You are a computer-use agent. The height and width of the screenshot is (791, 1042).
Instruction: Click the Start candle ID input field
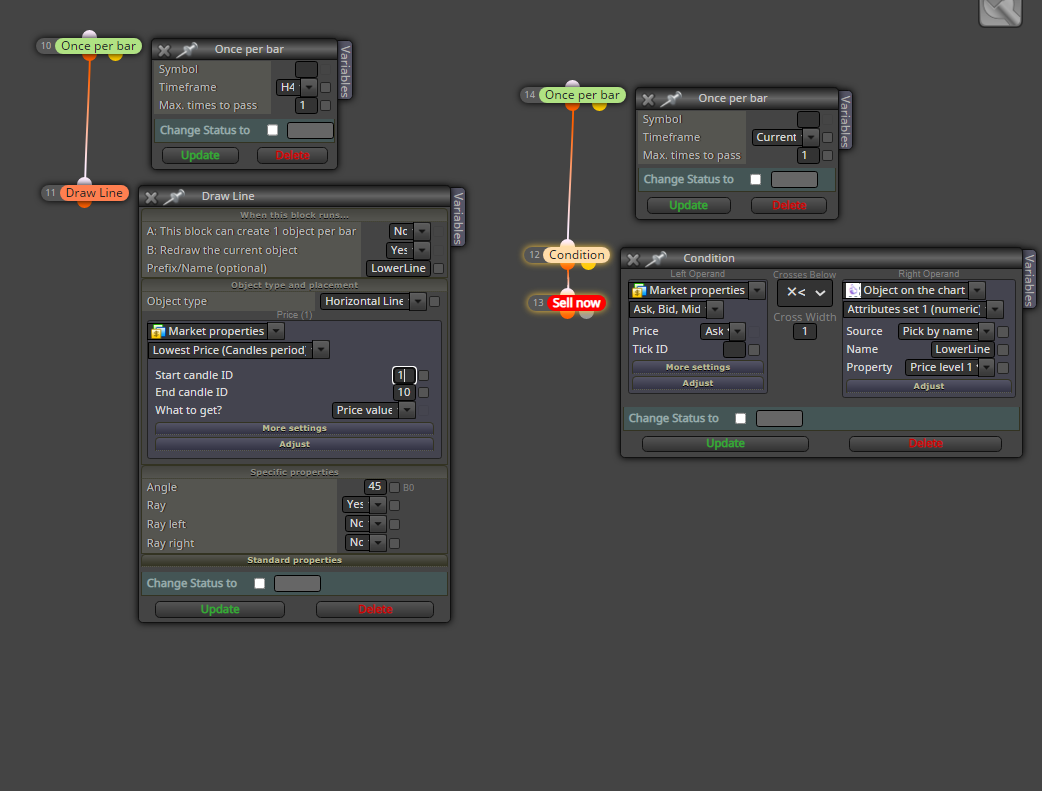[404, 376]
